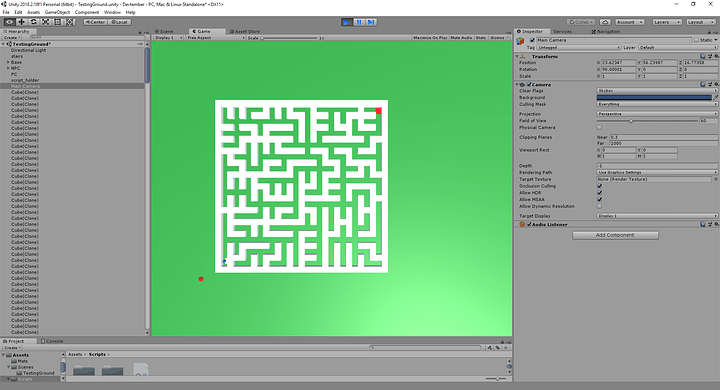Open the Window menu

112,12
